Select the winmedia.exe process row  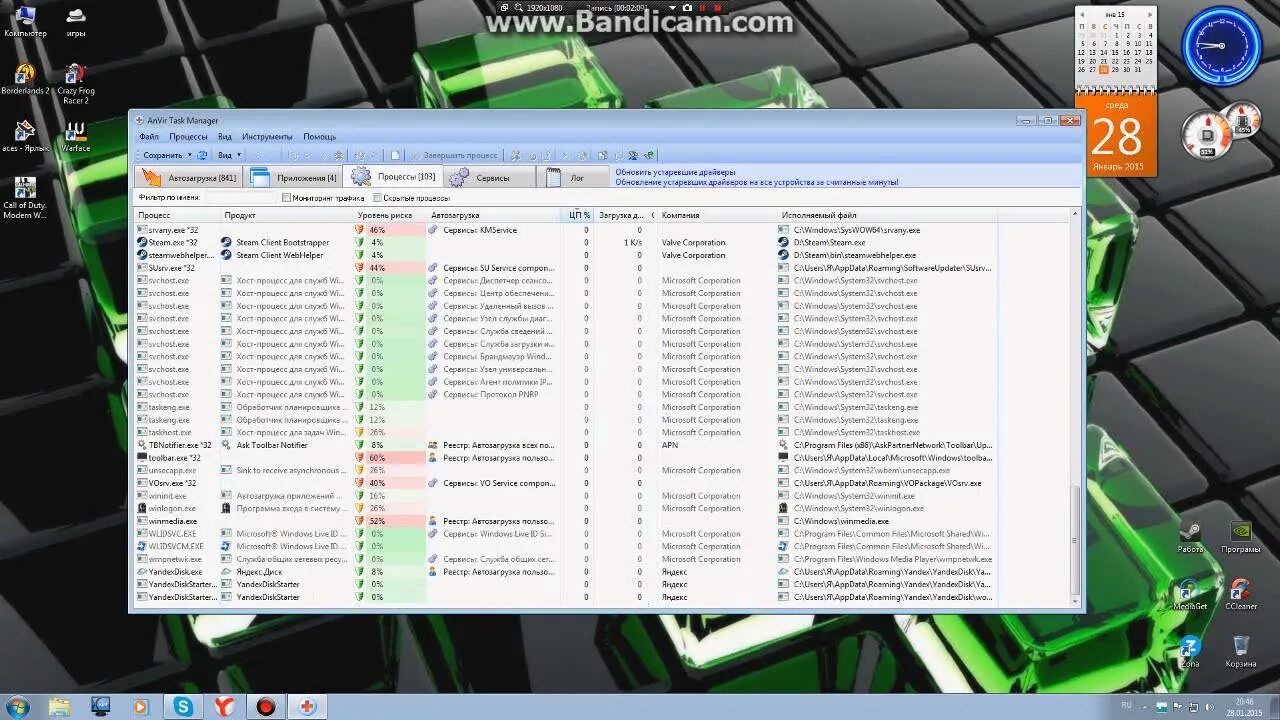click(566, 521)
